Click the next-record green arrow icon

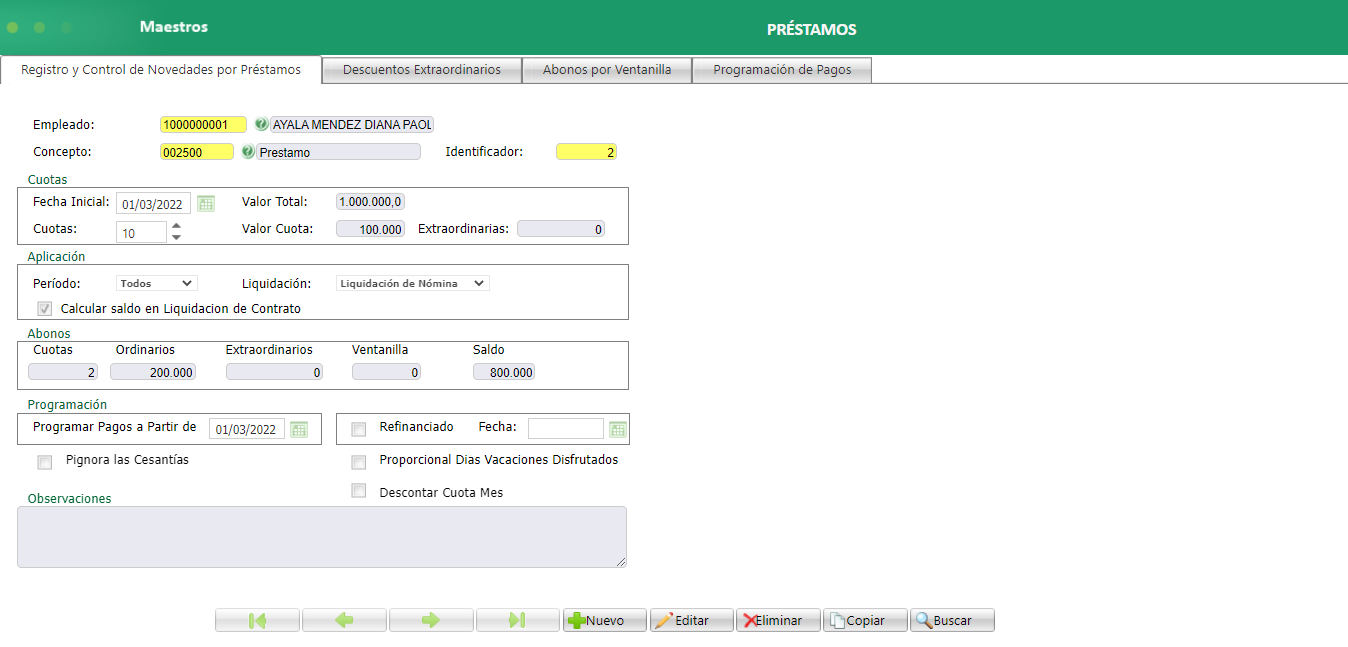click(431, 619)
